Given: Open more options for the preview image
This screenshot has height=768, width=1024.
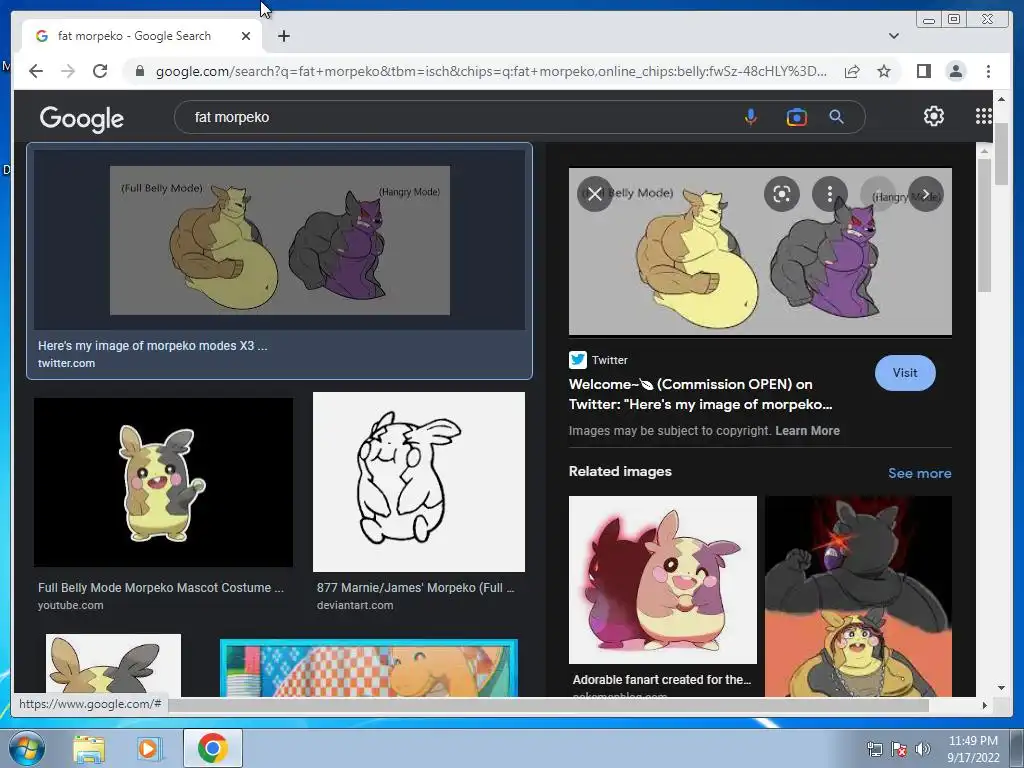Looking at the screenshot, I should [x=829, y=194].
